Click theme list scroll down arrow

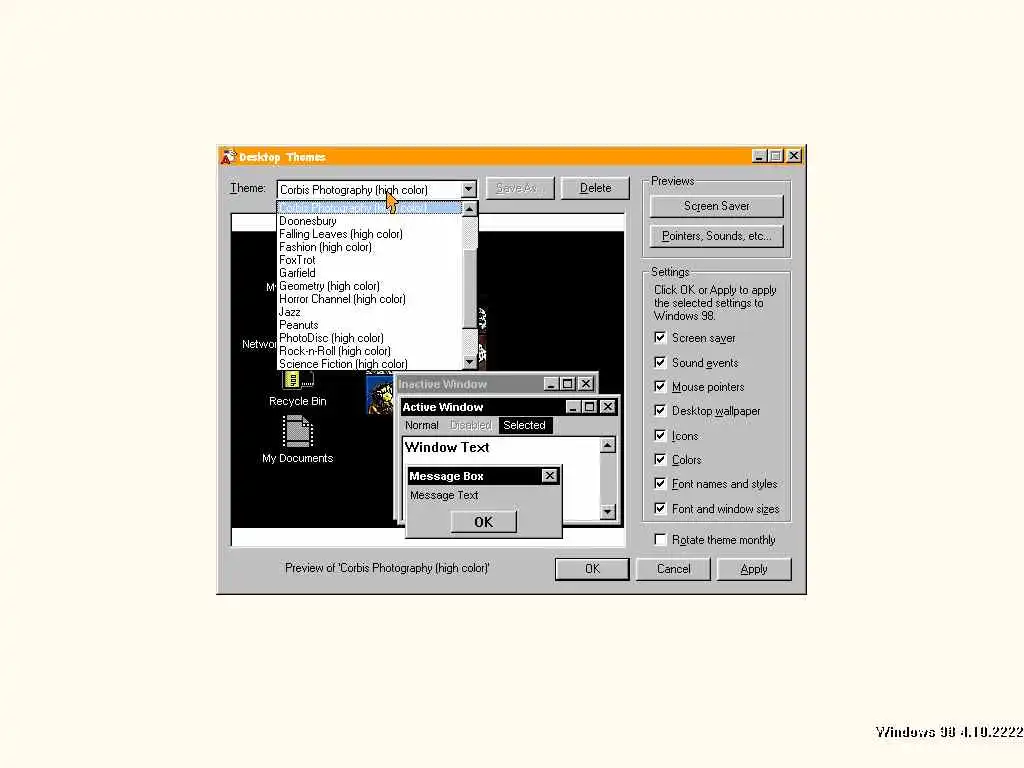[x=469, y=362]
